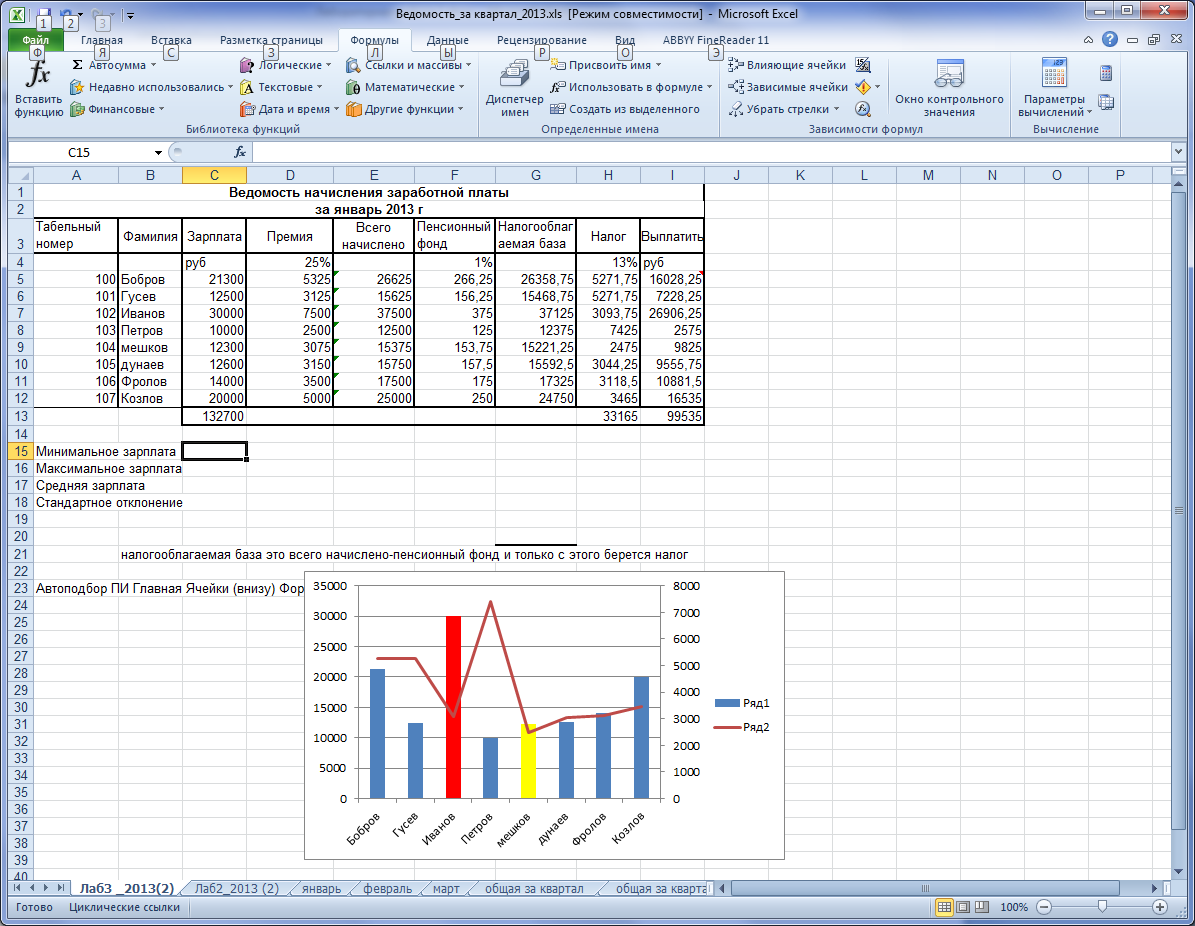Viewport: 1195px width, 926px height.
Task: Switch to the общая за квартал sheet tab
Action: [x=533, y=889]
